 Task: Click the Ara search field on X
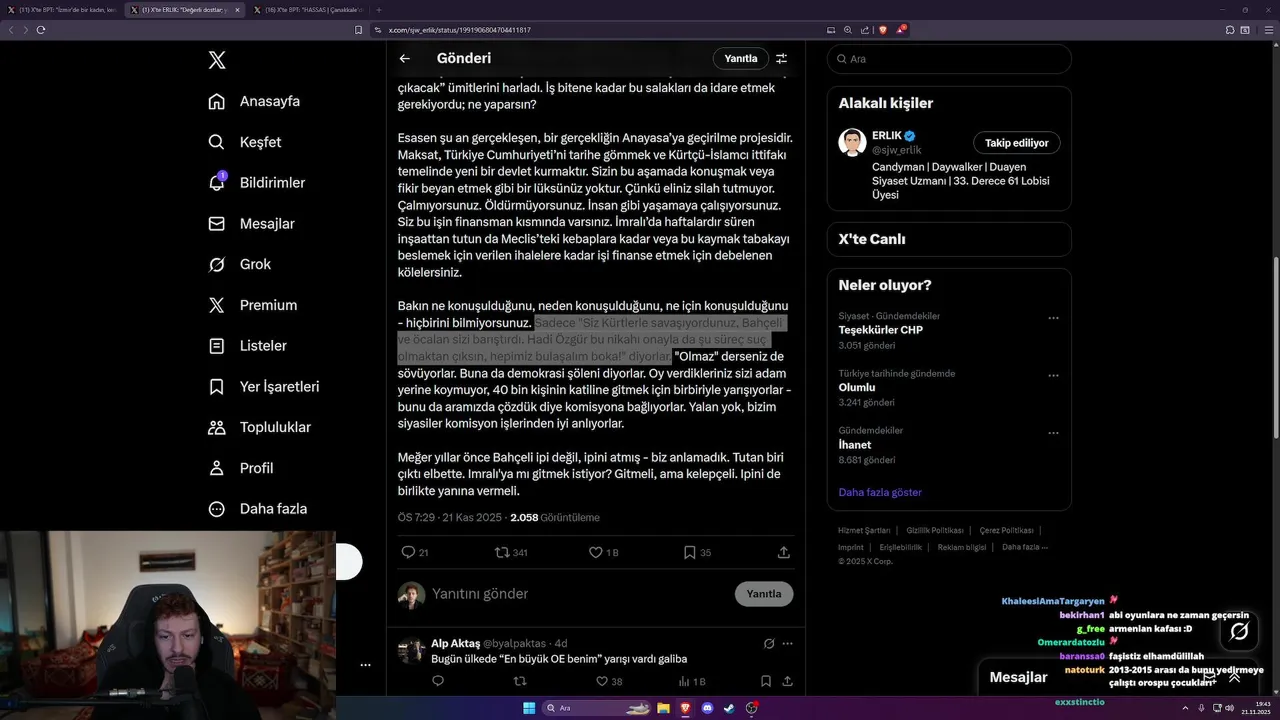pyautogui.click(x=949, y=59)
